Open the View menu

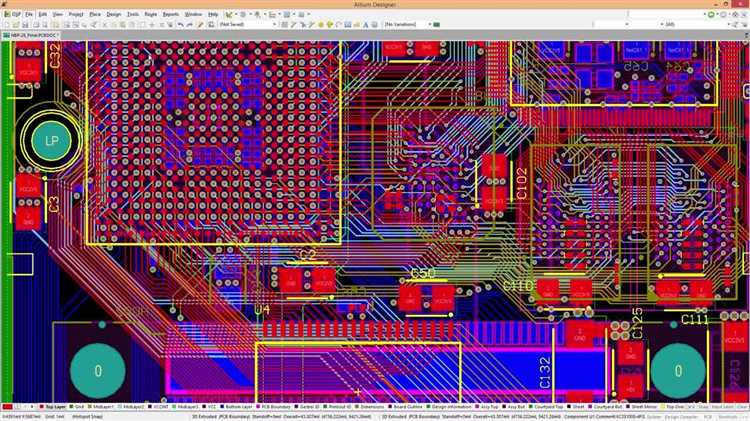pos(57,14)
